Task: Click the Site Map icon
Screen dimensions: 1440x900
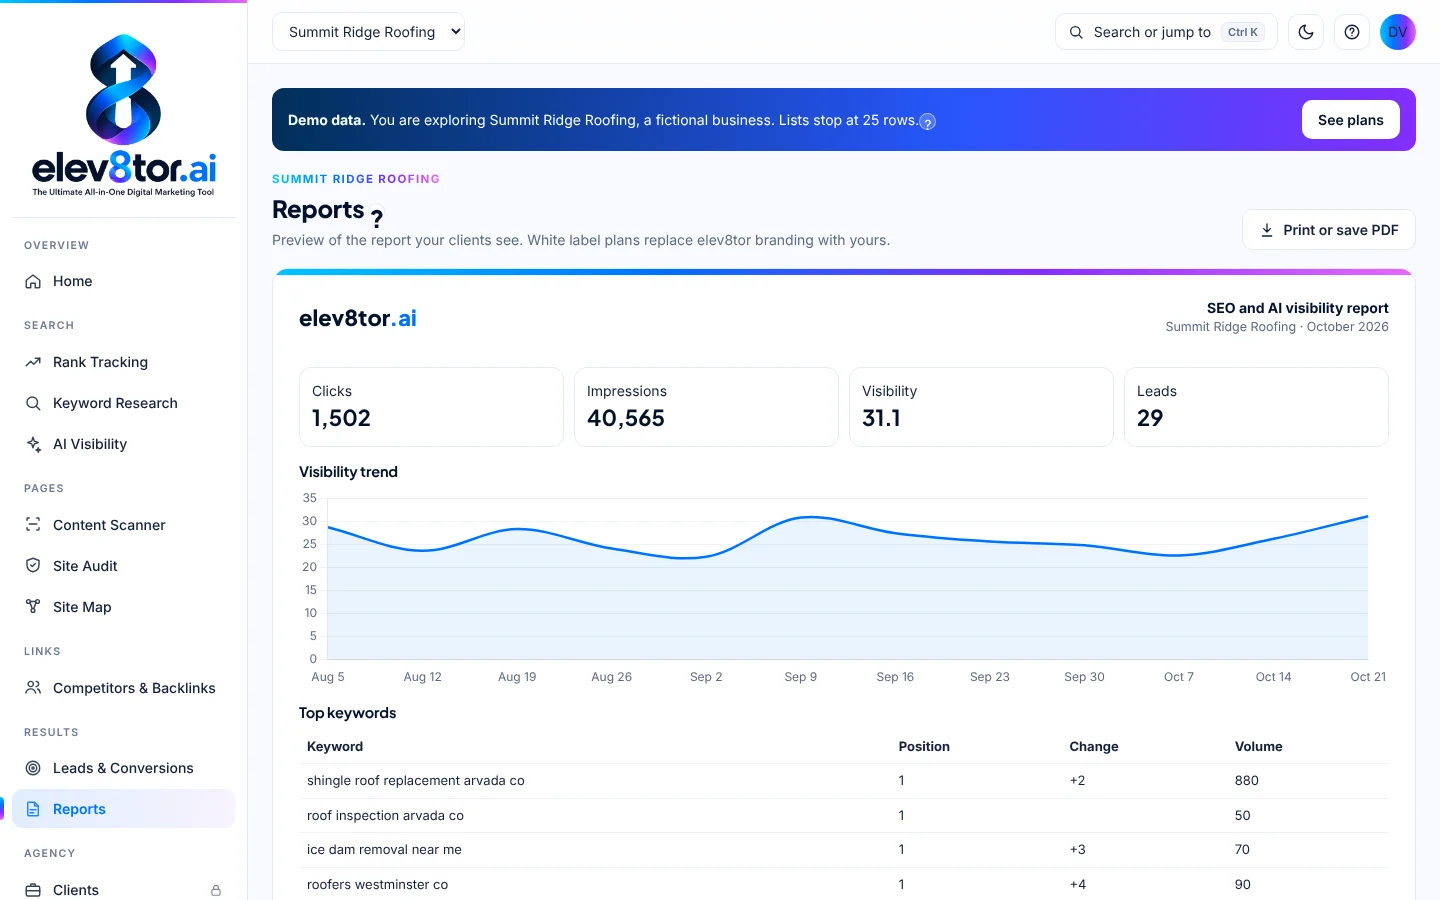Action: click(33, 607)
